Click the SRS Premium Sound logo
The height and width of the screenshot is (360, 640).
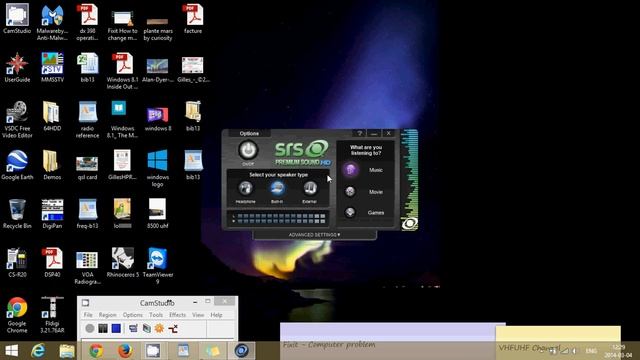click(x=302, y=153)
